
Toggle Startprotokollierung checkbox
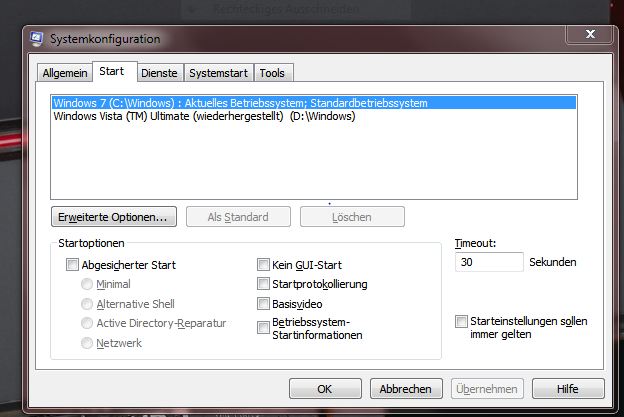tap(263, 284)
